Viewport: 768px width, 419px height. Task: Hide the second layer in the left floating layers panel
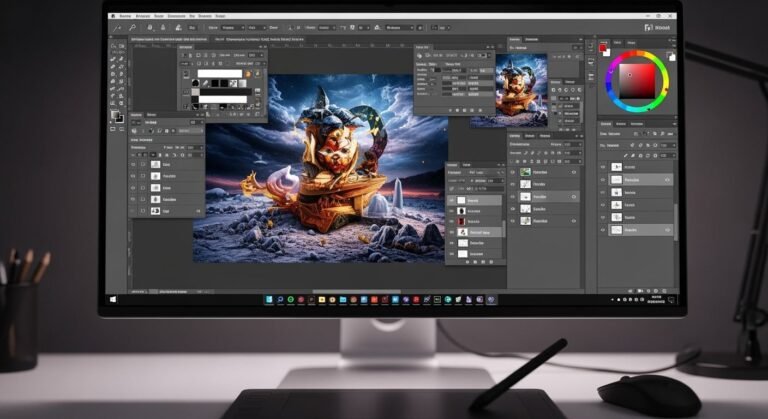click(133, 176)
